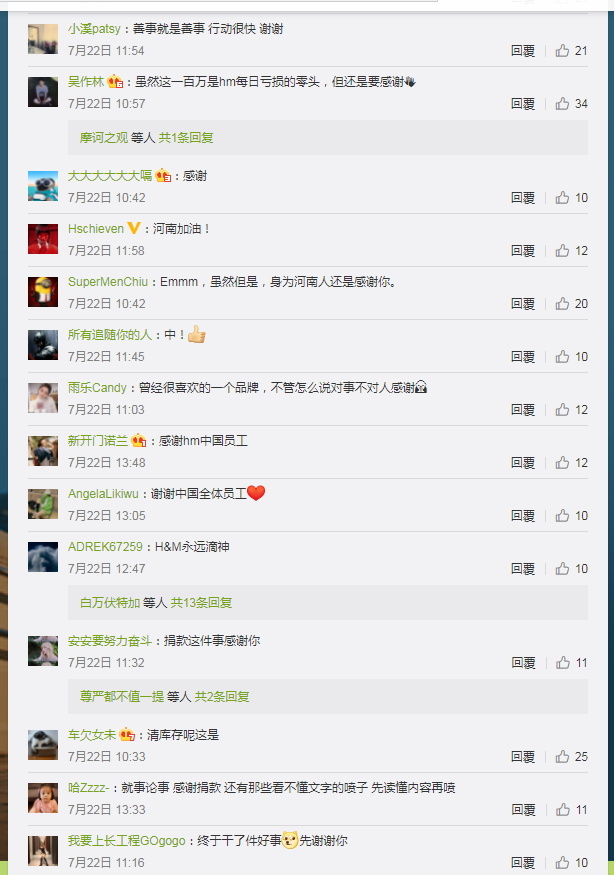
Task: Reply to 所有追随你的人's comment
Action: [523, 357]
